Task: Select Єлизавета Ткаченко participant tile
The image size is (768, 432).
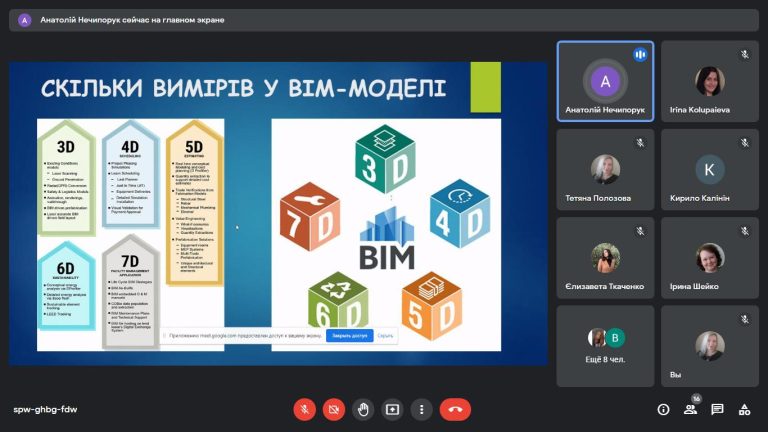Action: (605, 258)
